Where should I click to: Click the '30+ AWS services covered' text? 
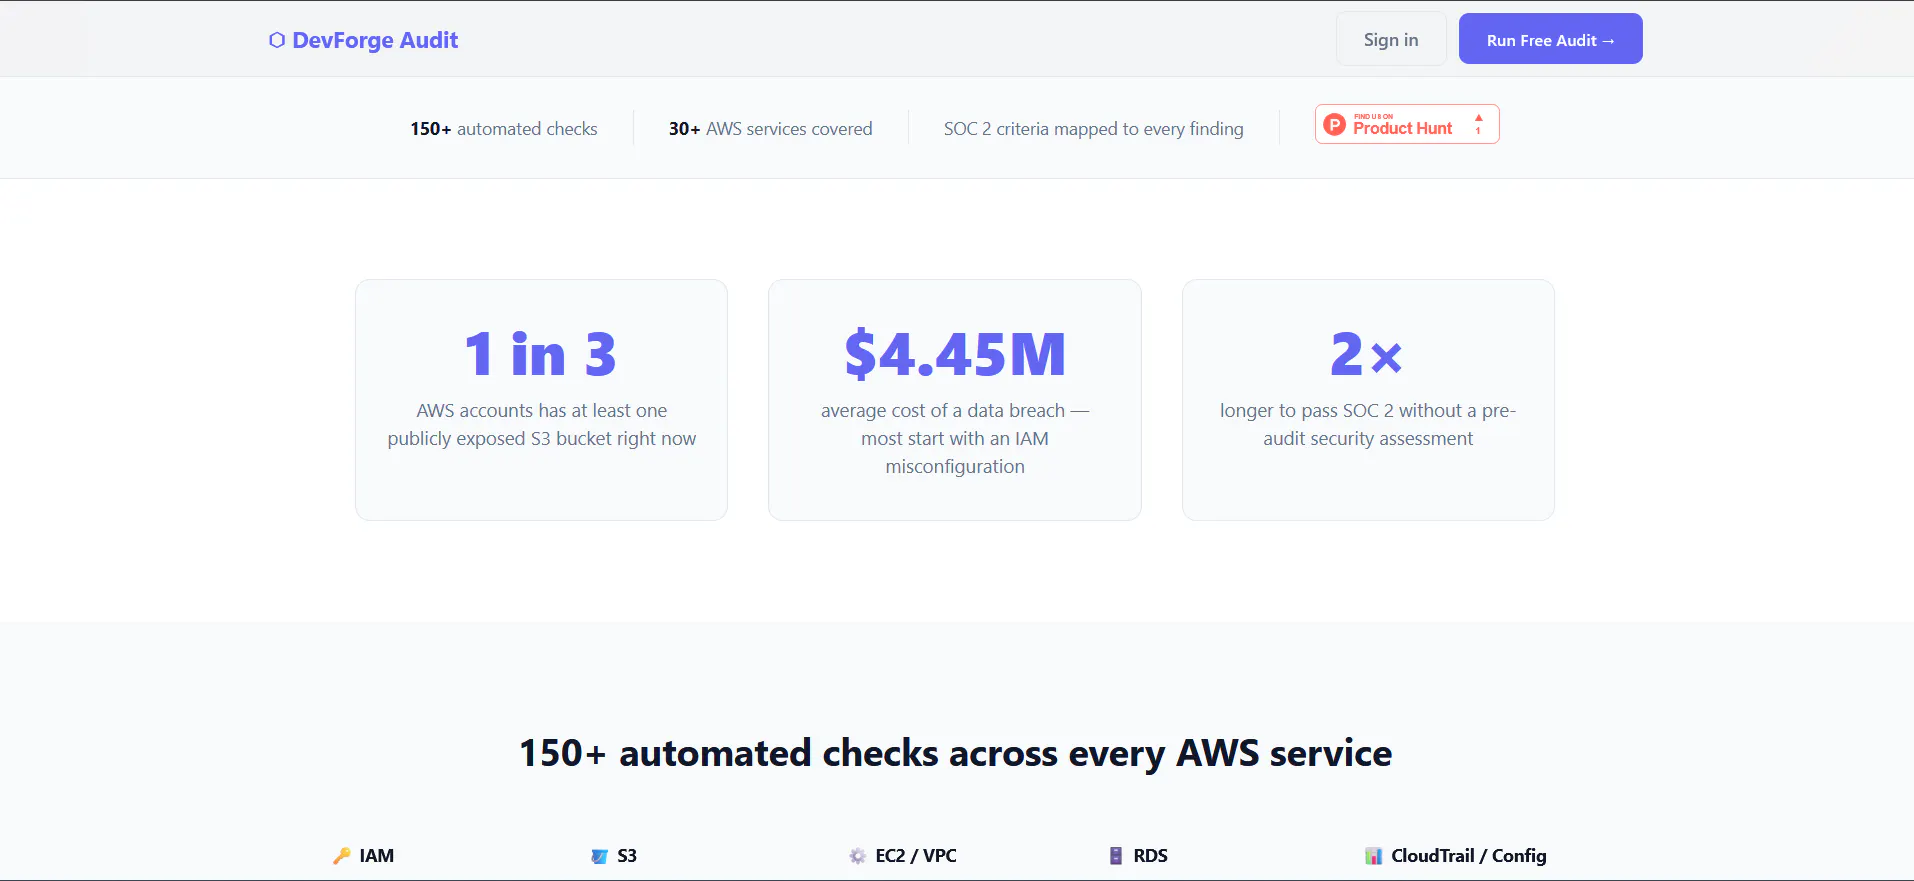(x=771, y=129)
